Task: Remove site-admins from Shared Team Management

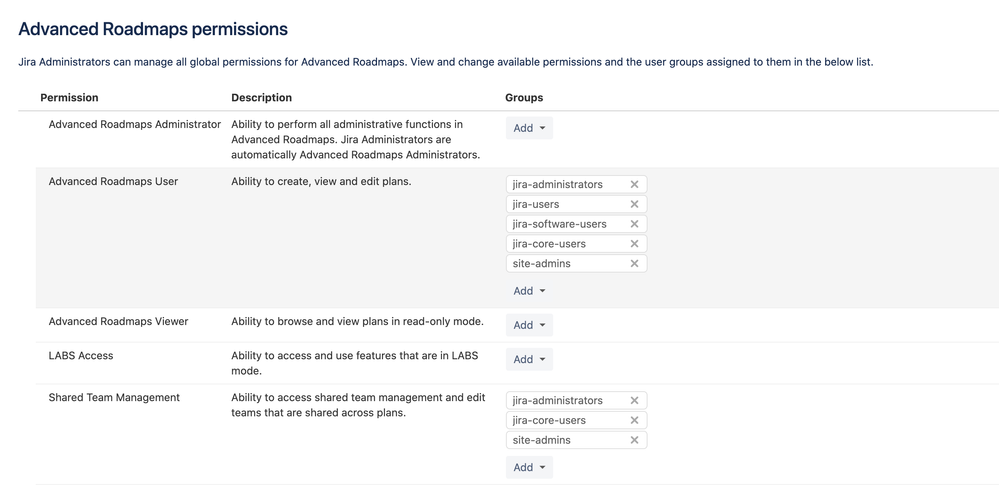Action: (x=634, y=440)
